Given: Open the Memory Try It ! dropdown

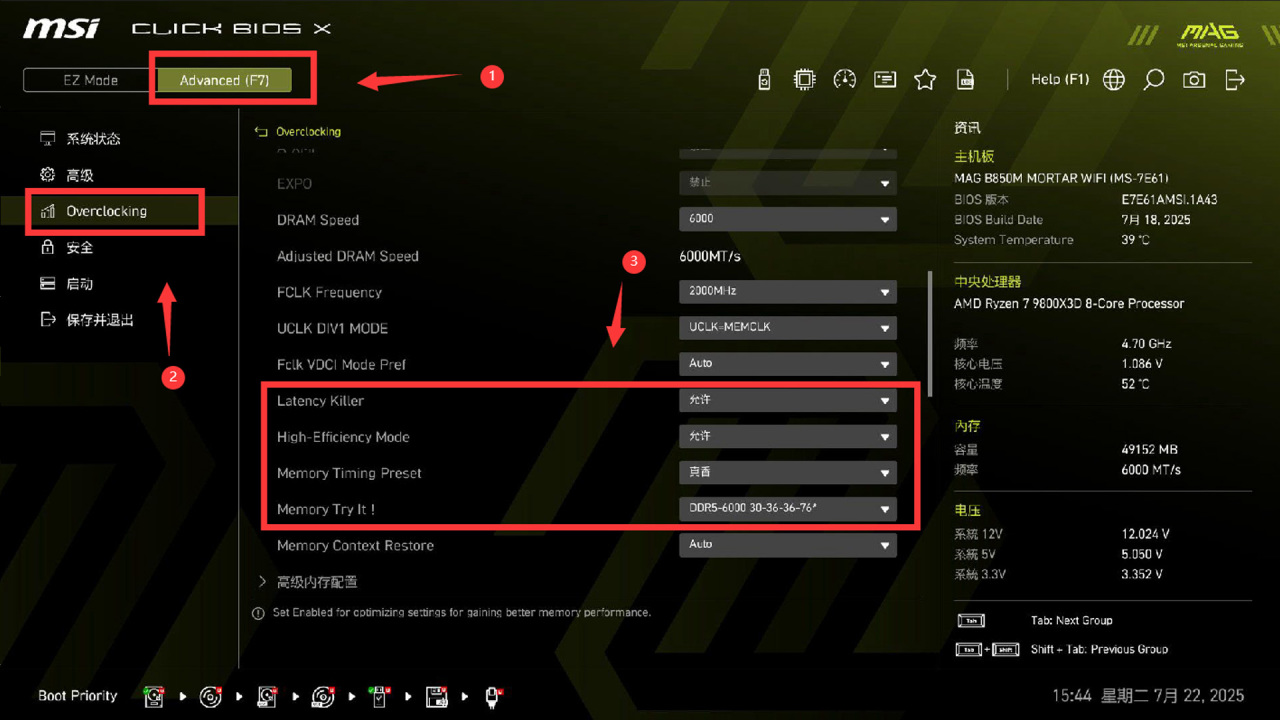Looking at the screenshot, I should tap(788, 509).
